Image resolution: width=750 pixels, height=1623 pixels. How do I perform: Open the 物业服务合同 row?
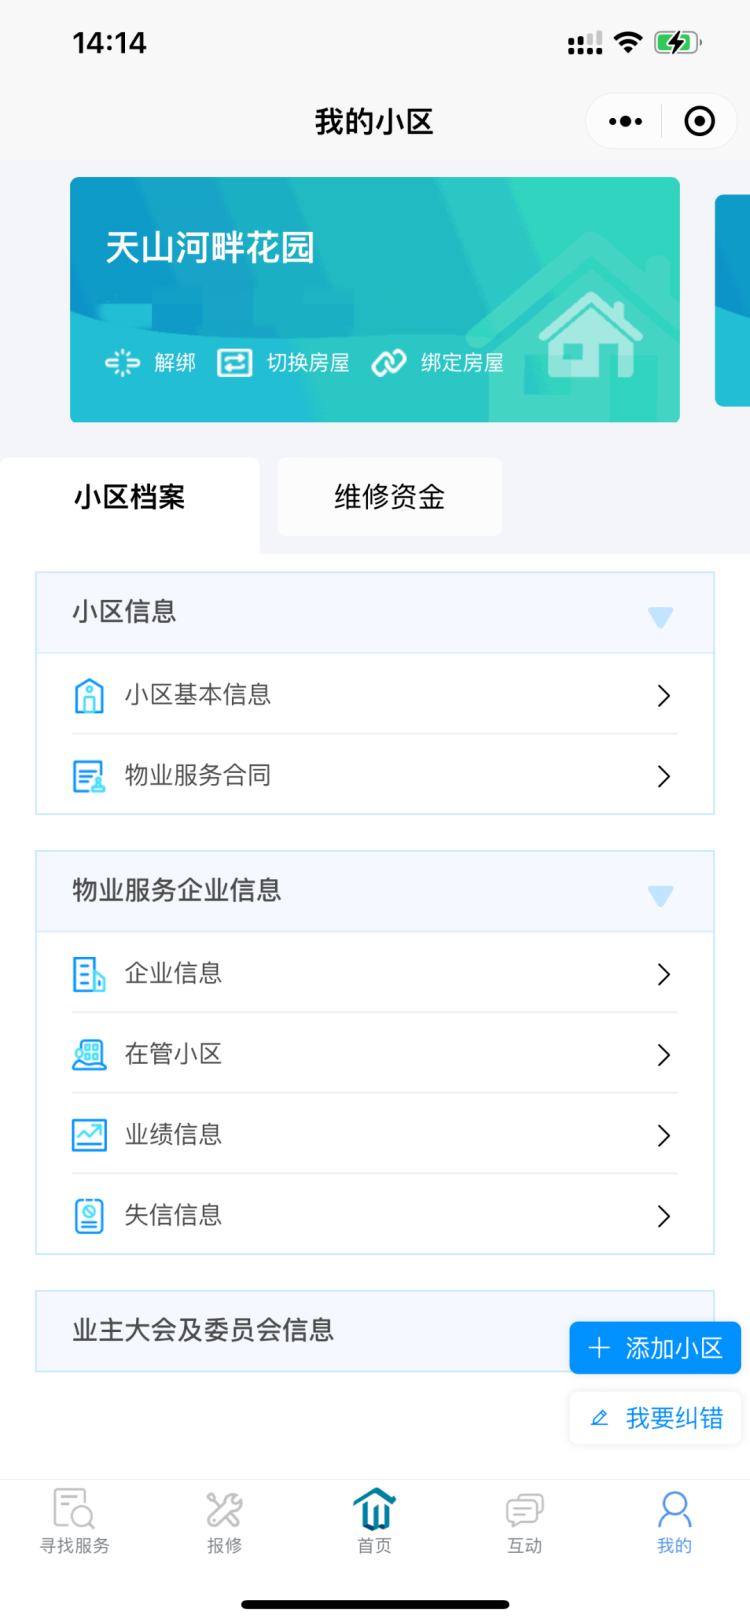pos(375,775)
